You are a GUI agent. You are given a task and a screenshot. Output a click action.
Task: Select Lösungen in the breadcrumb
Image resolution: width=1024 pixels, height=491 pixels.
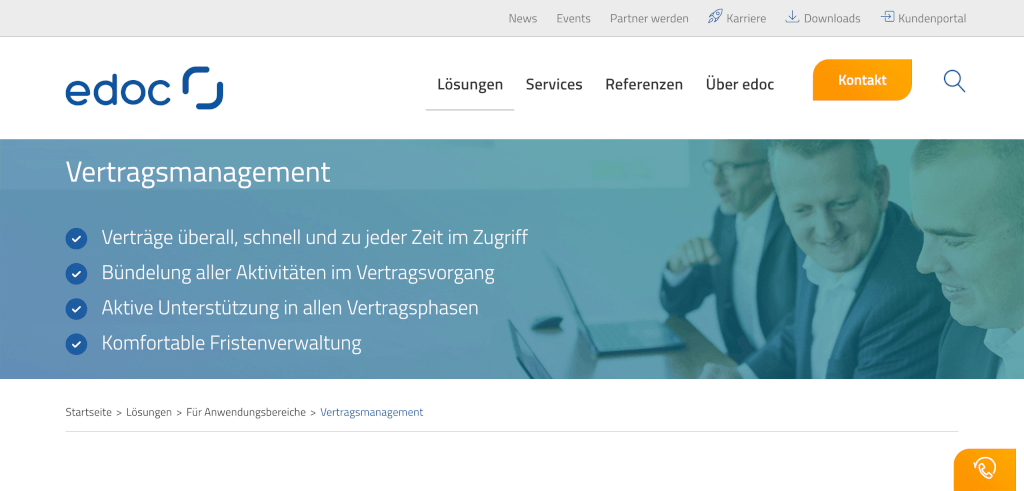pyautogui.click(x=149, y=412)
